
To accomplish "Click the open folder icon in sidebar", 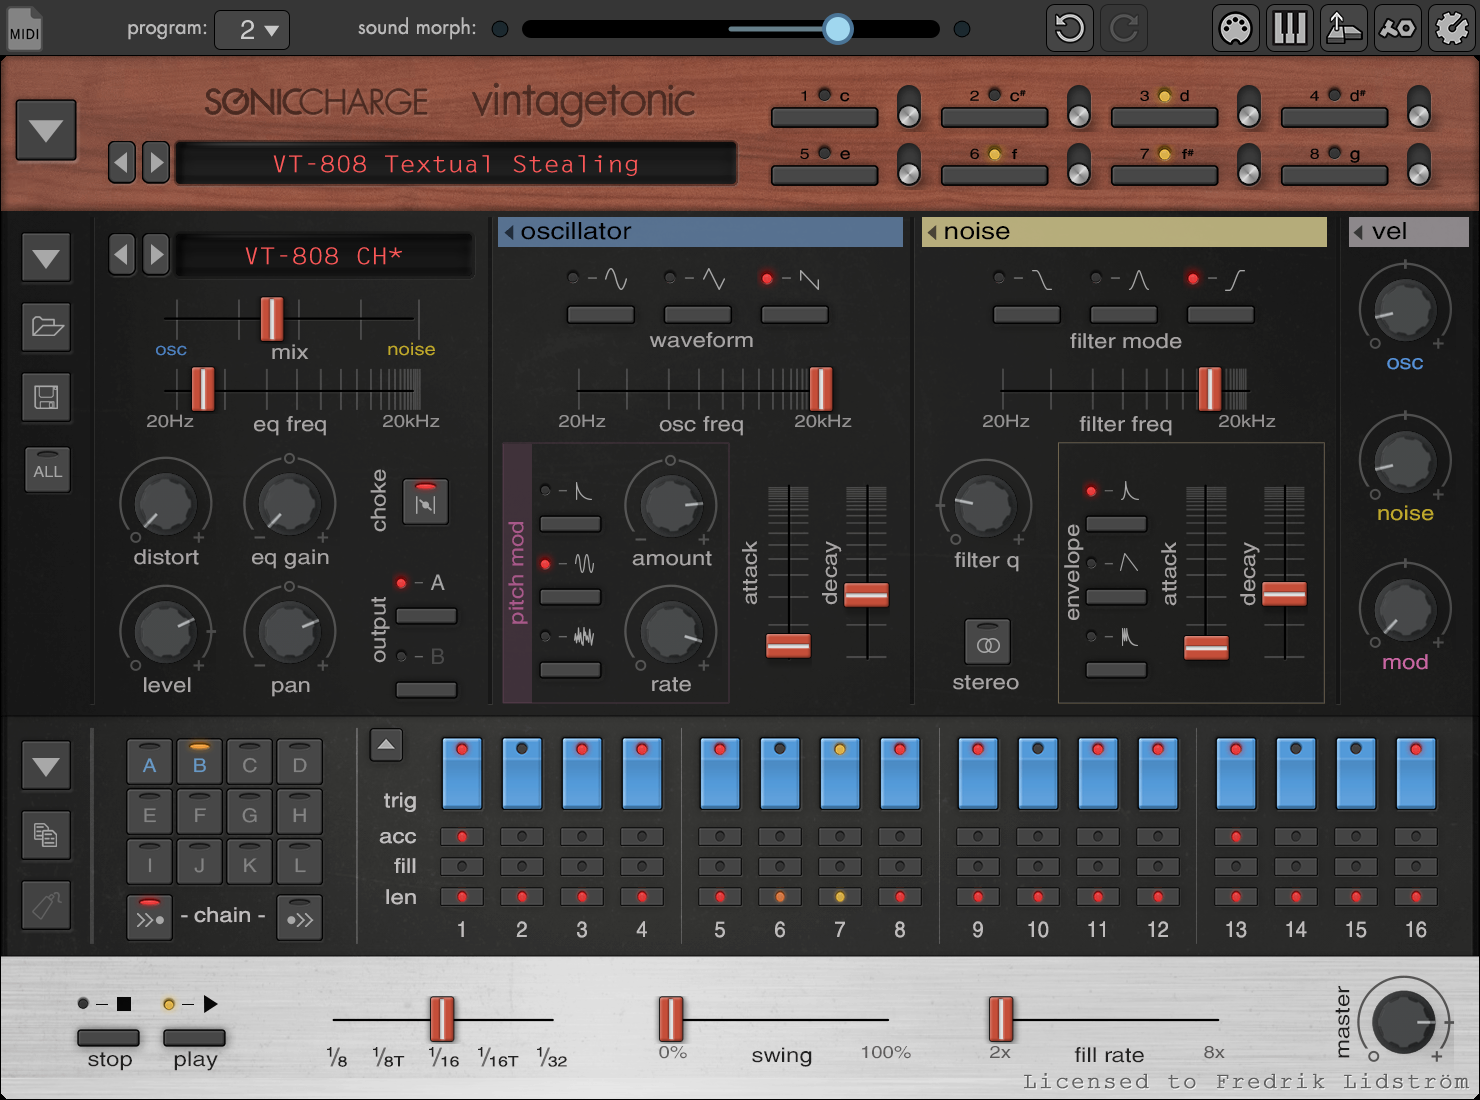I will pos(46,327).
